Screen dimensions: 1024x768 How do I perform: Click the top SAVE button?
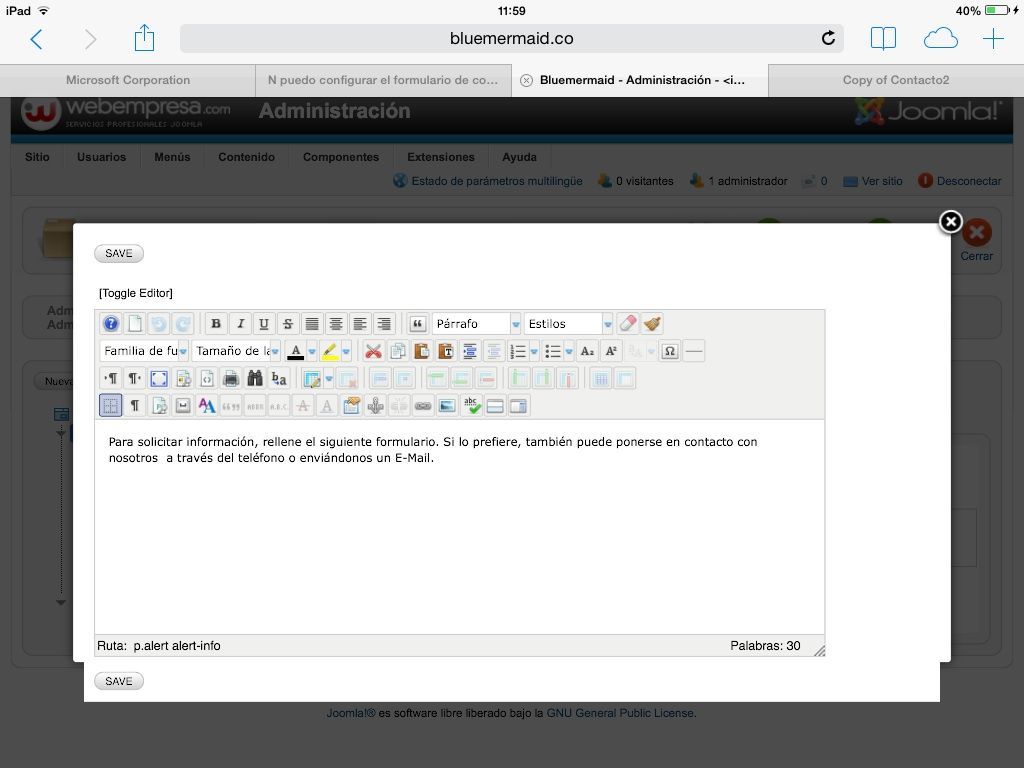tap(119, 253)
